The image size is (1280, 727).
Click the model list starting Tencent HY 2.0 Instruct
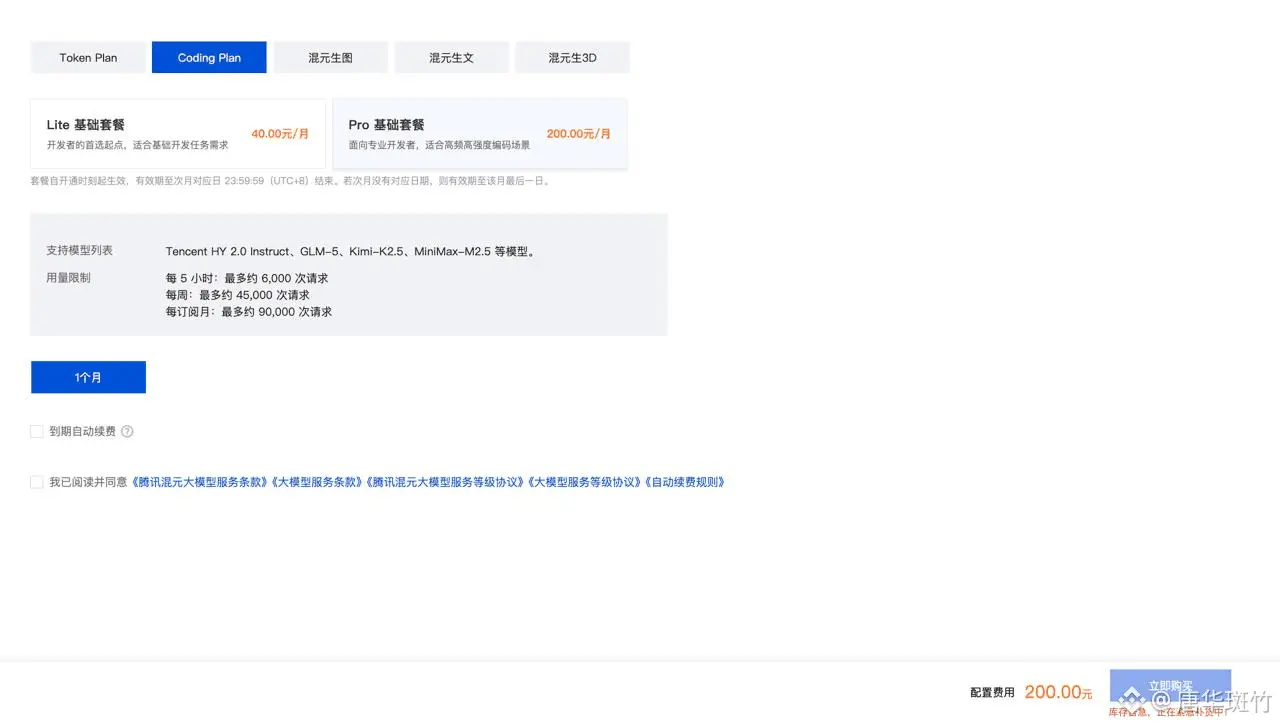[351, 252]
